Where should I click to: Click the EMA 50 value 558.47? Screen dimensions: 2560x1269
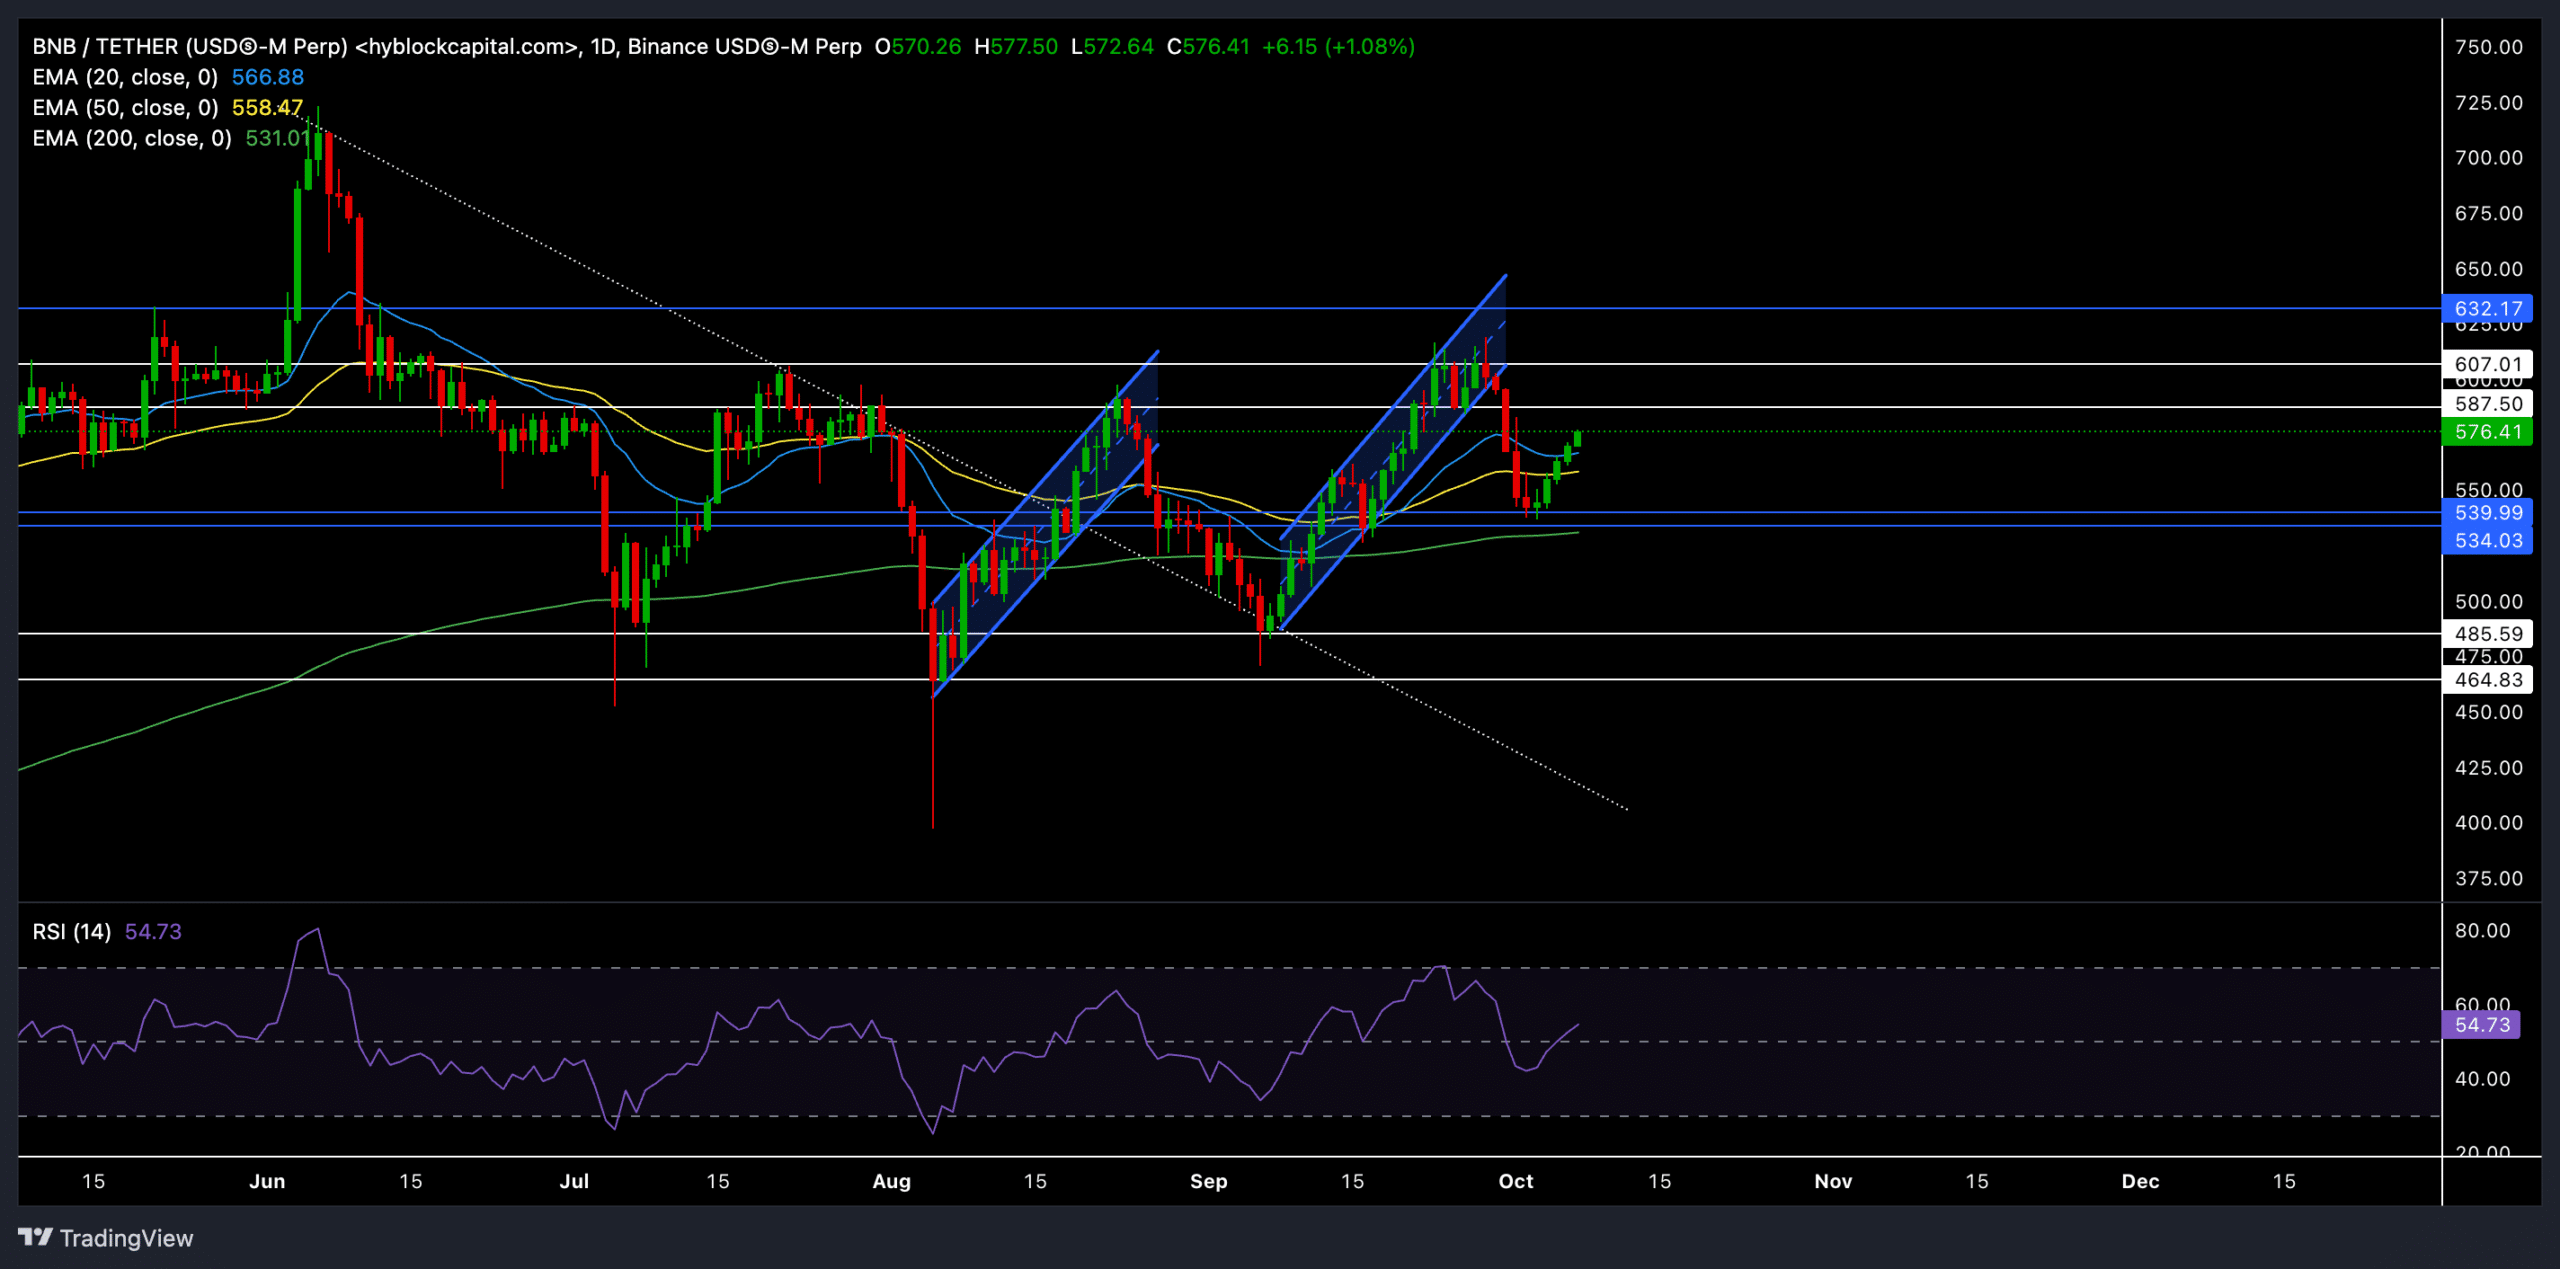267,108
